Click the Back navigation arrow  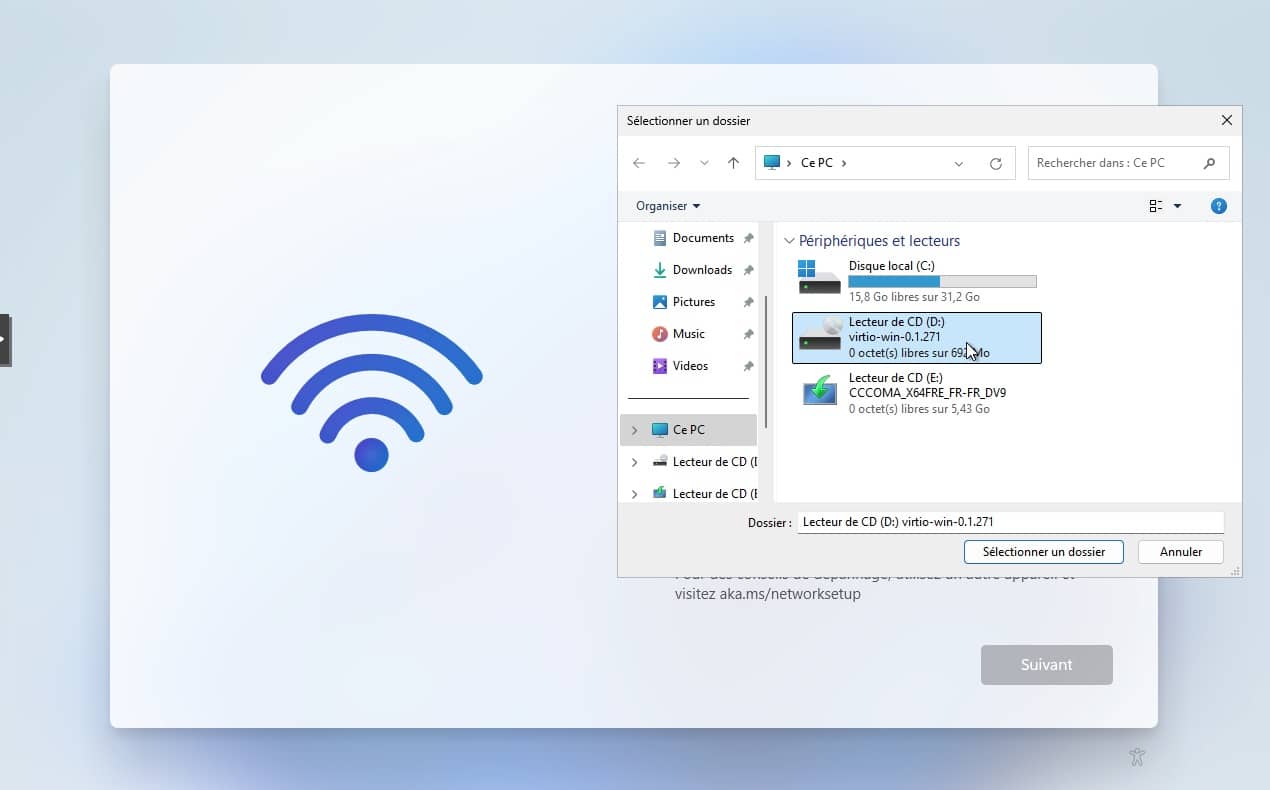tap(639, 163)
